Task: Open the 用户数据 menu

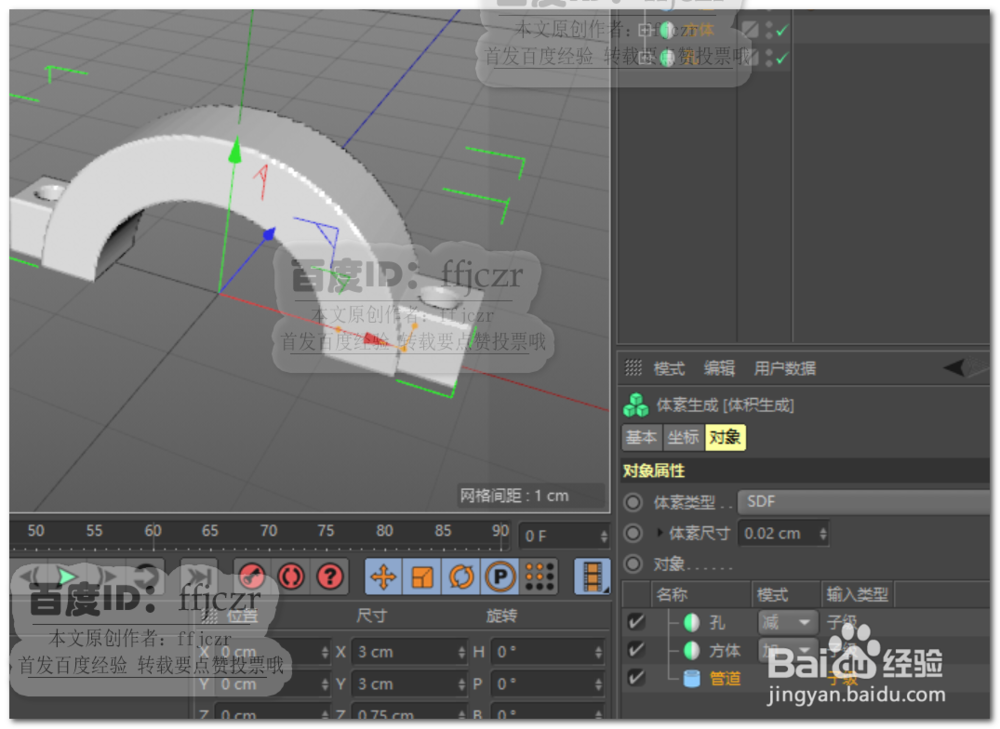Action: [784, 368]
